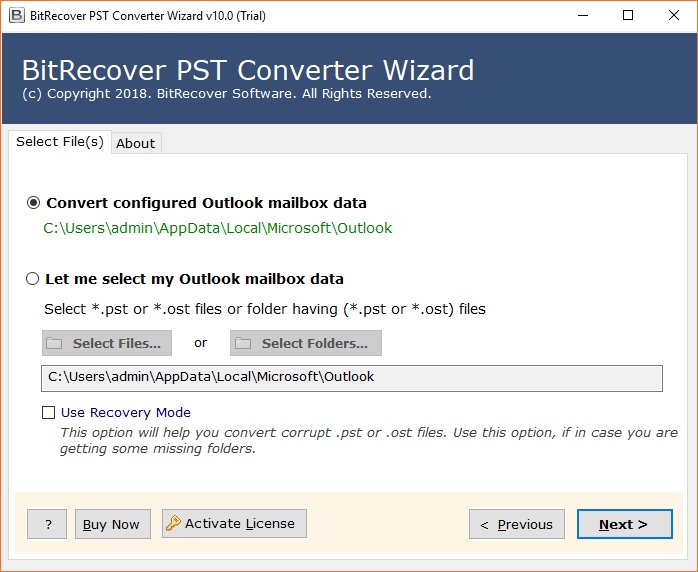Click the key icon for Activate License
698x572 pixels.
pyautogui.click(x=174, y=523)
